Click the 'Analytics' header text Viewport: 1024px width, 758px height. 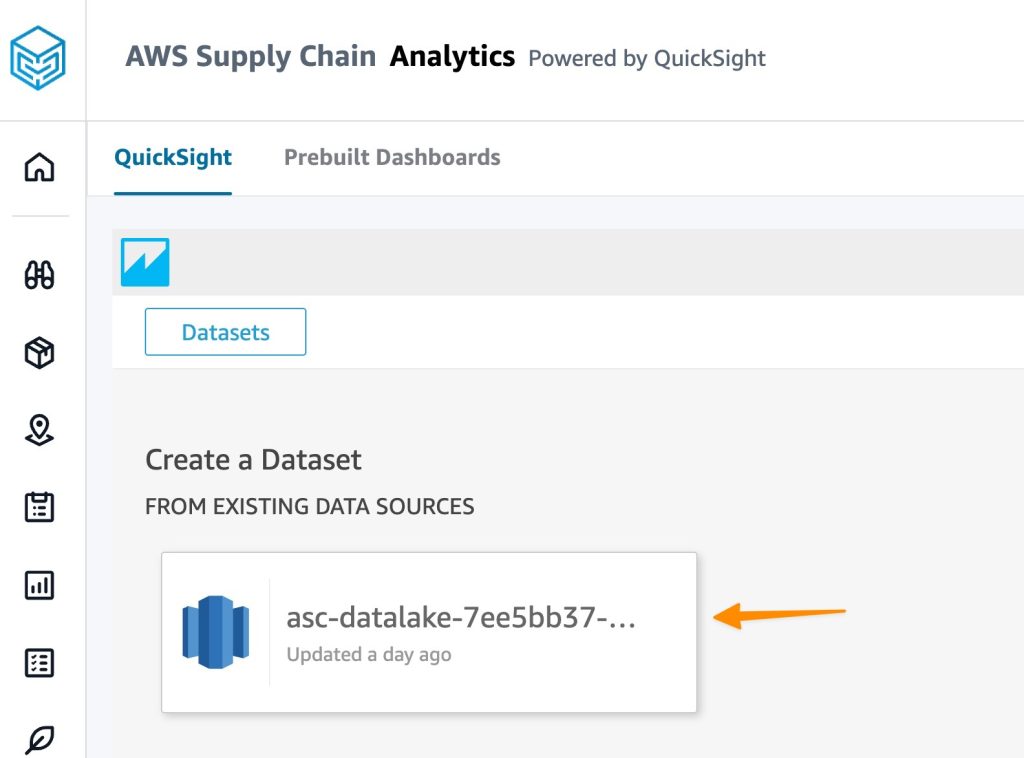pos(452,57)
